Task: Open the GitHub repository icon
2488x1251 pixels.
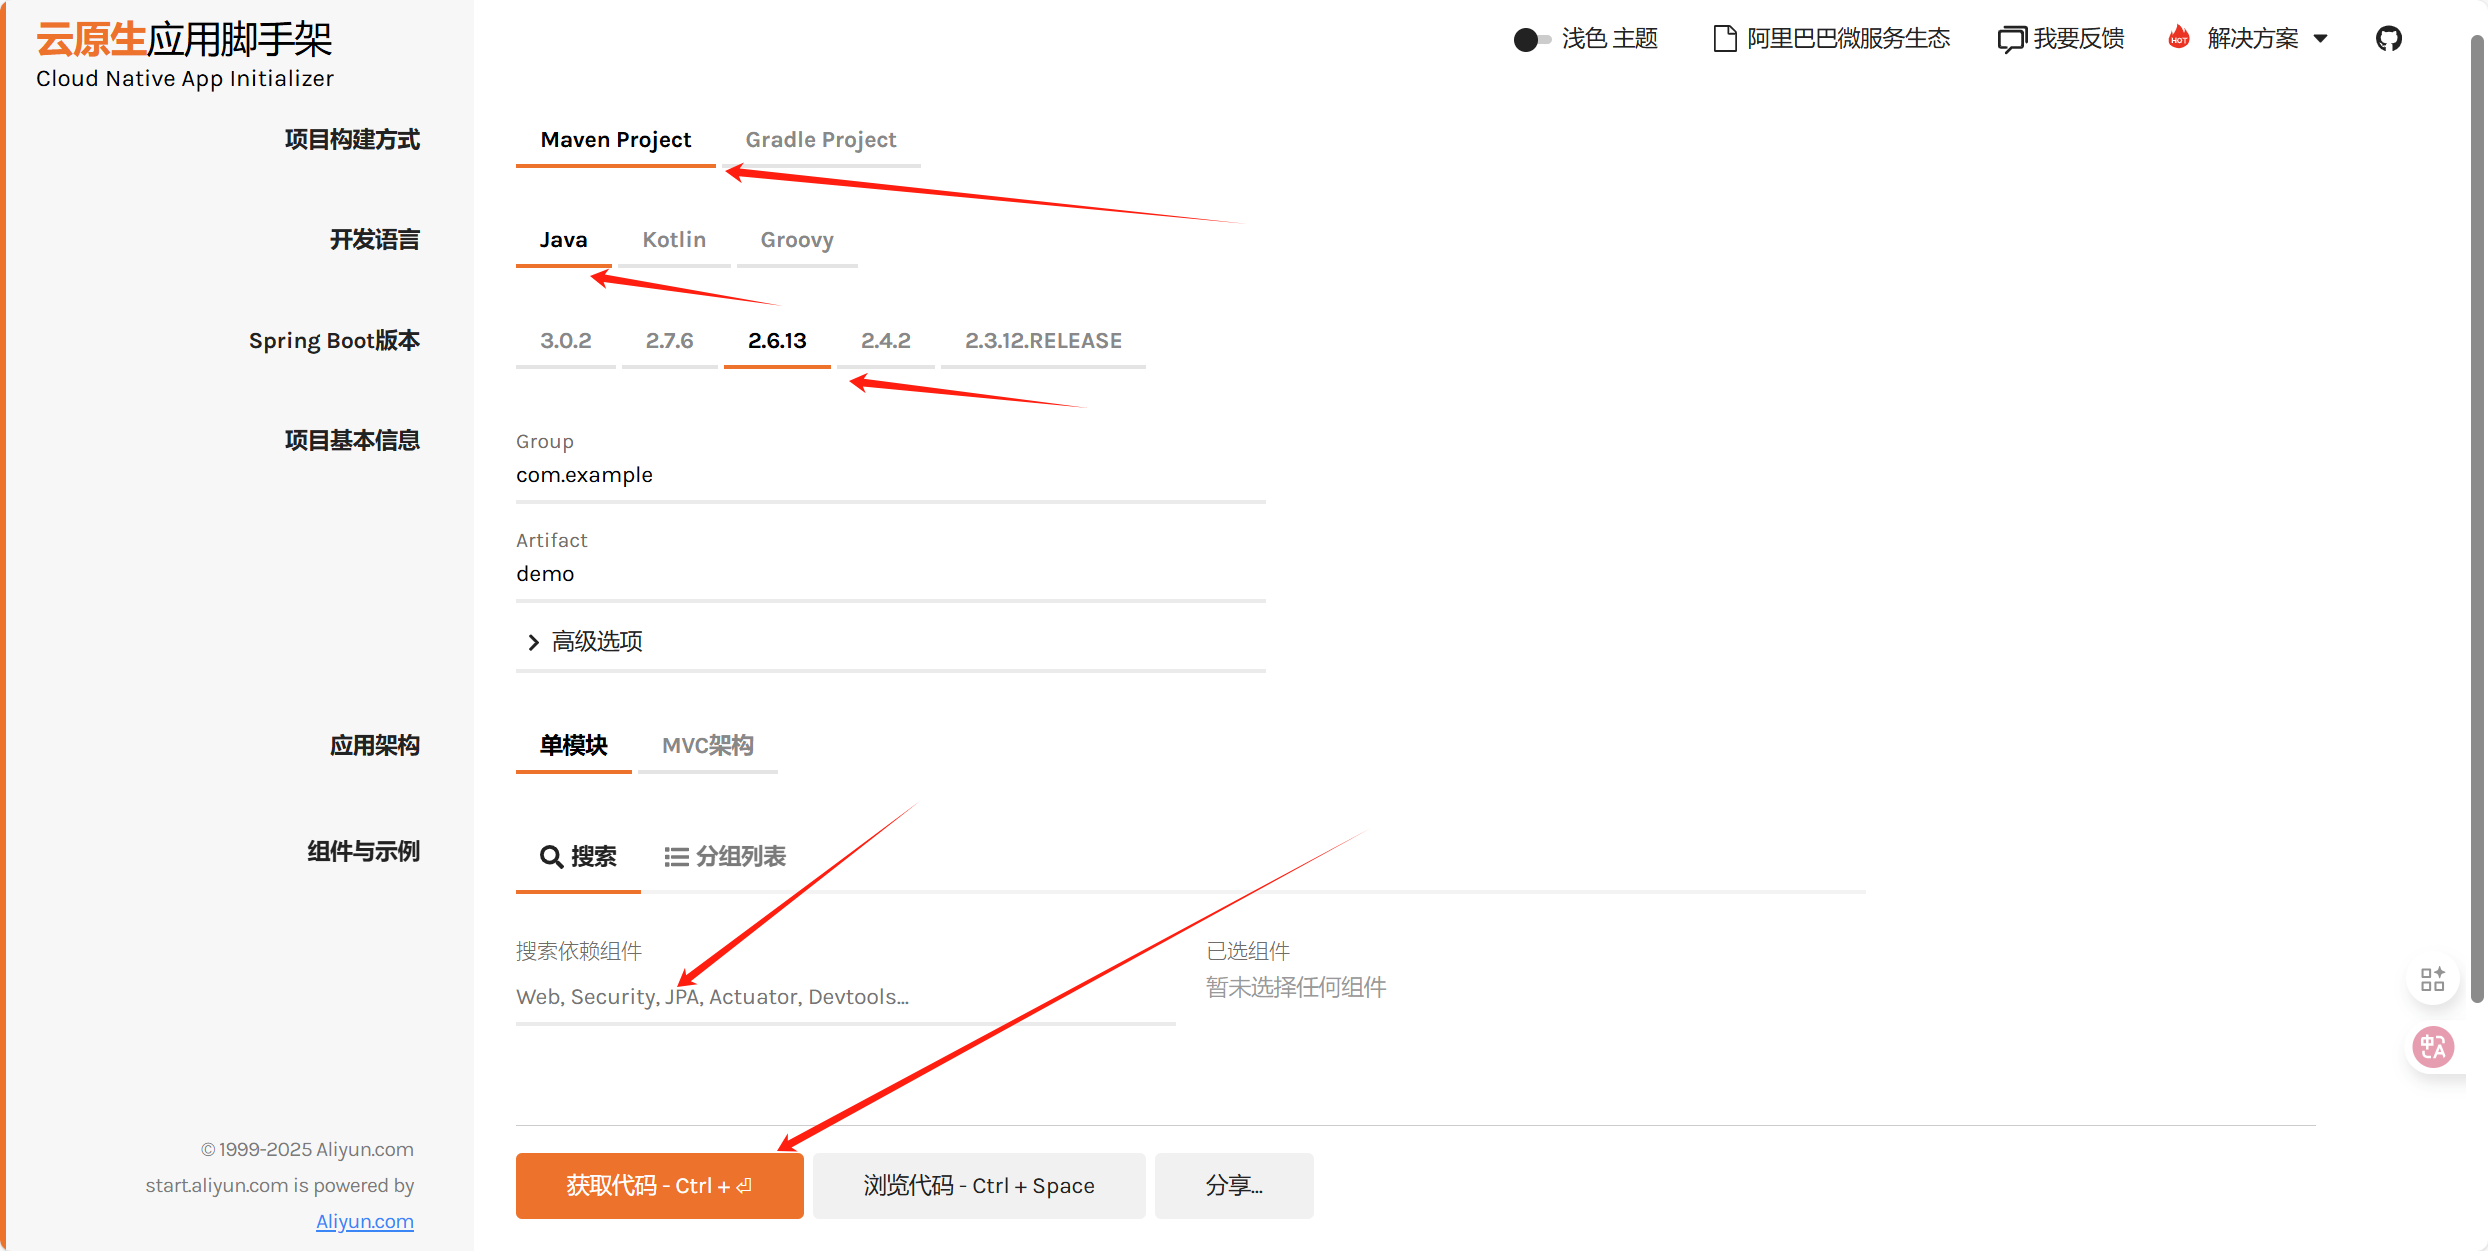Action: pyautogui.click(x=2390, y=38)
